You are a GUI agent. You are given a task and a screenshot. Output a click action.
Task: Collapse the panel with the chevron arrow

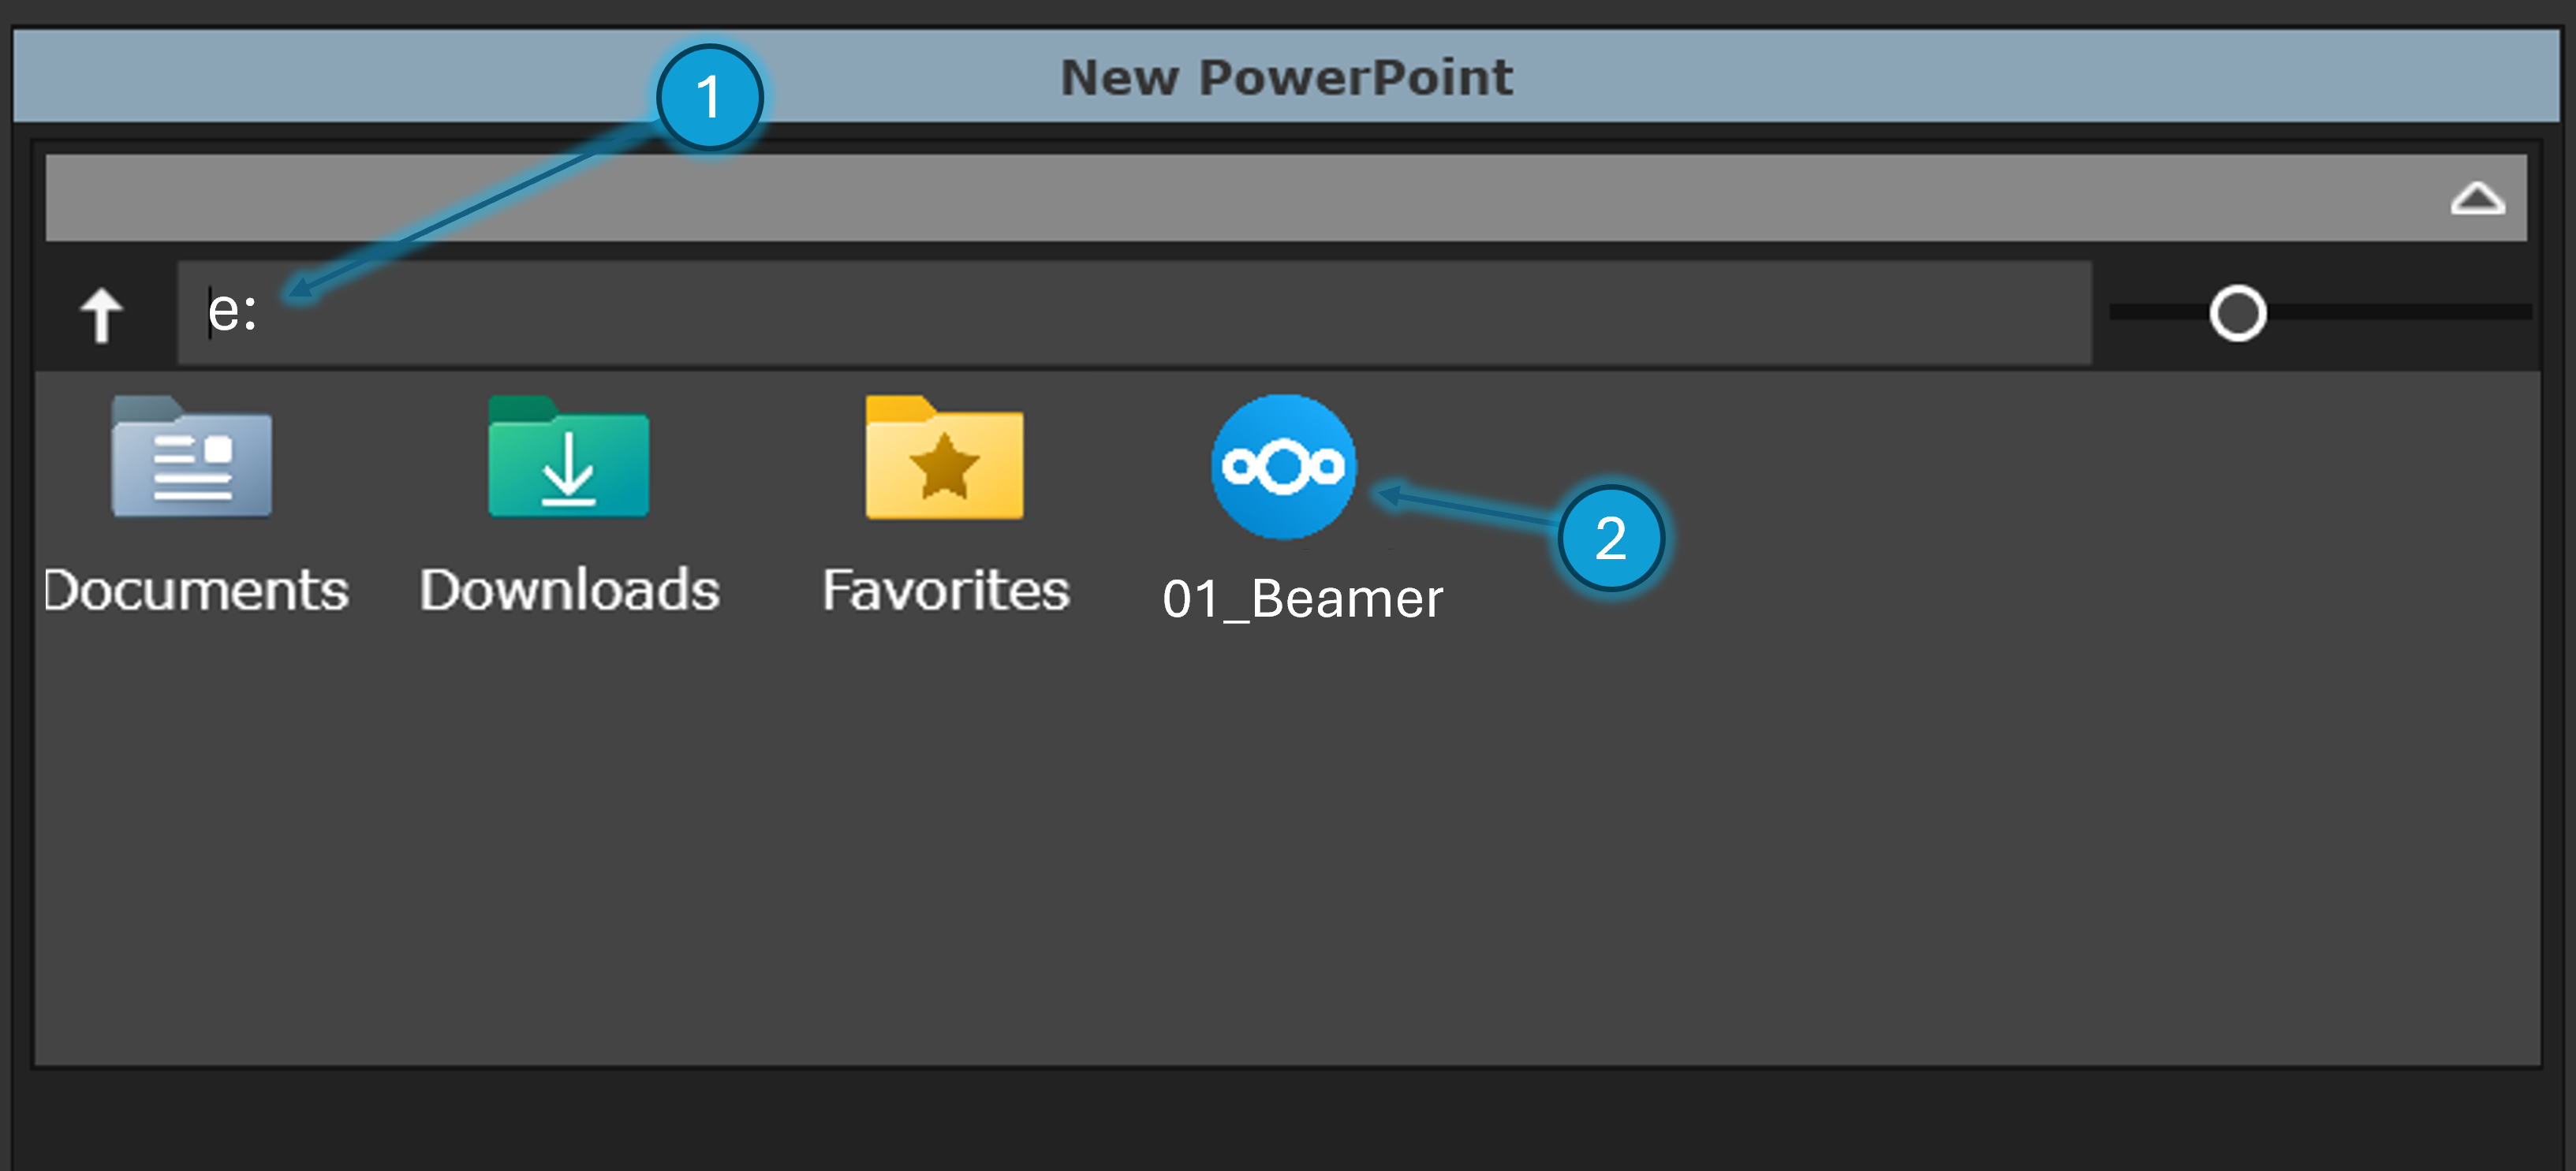coord(2477,198)
